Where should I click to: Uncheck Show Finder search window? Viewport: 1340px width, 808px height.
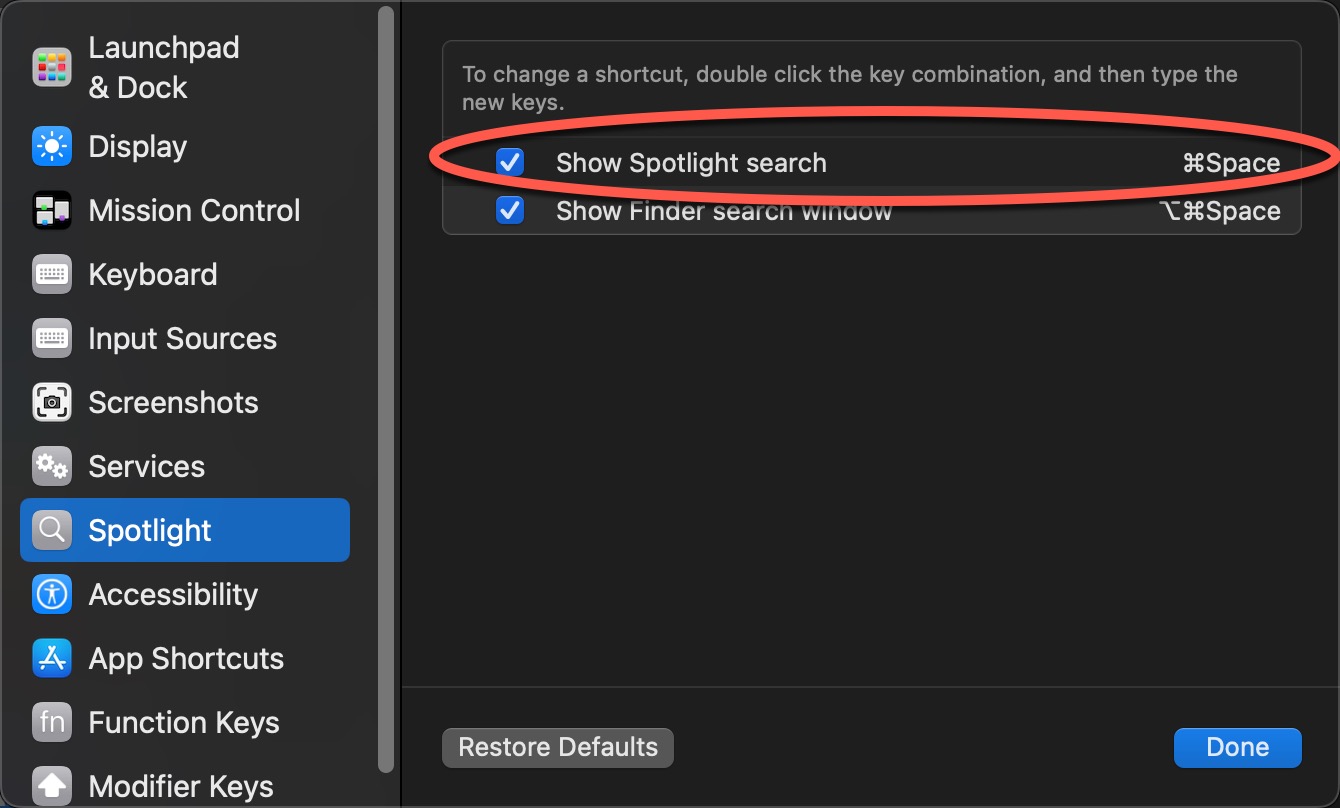[510, 210]
